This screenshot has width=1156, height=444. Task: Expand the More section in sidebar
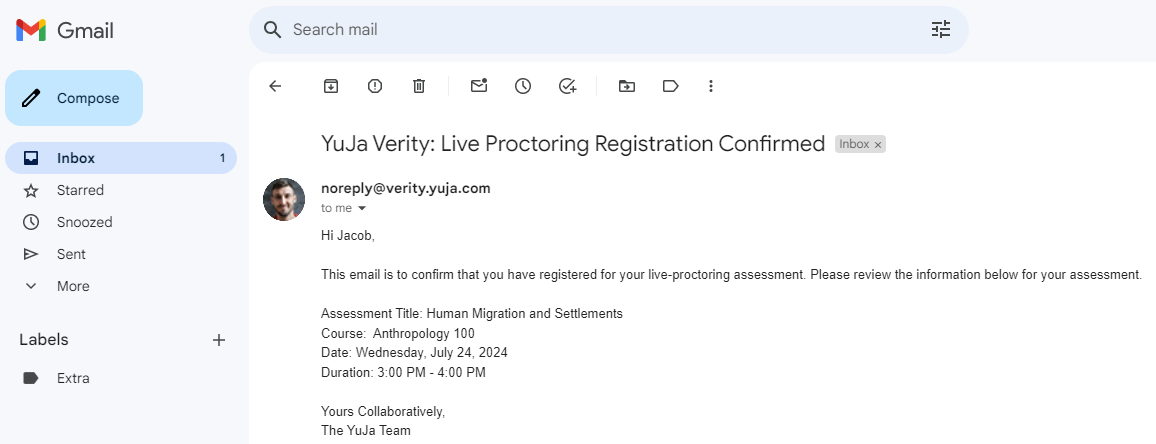coord(73,286)
